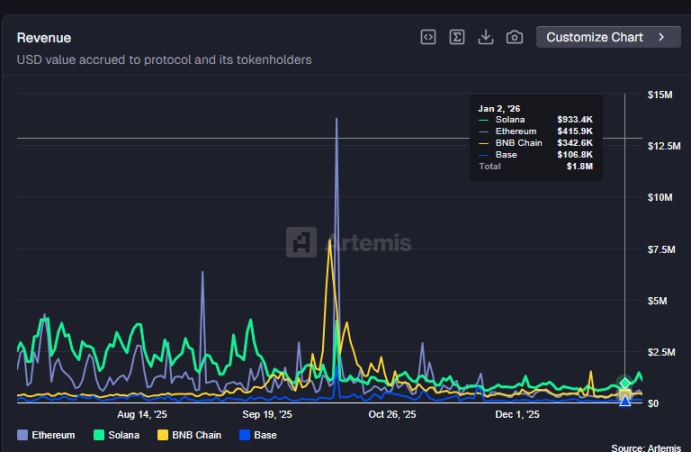Click the Revenue chart title

click(44, 38)
